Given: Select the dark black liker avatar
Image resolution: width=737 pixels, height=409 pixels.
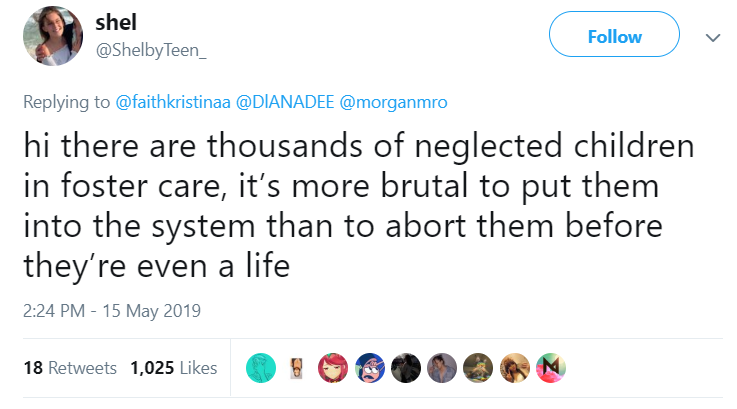Looking at the screenshot, I should pos(403,368).
